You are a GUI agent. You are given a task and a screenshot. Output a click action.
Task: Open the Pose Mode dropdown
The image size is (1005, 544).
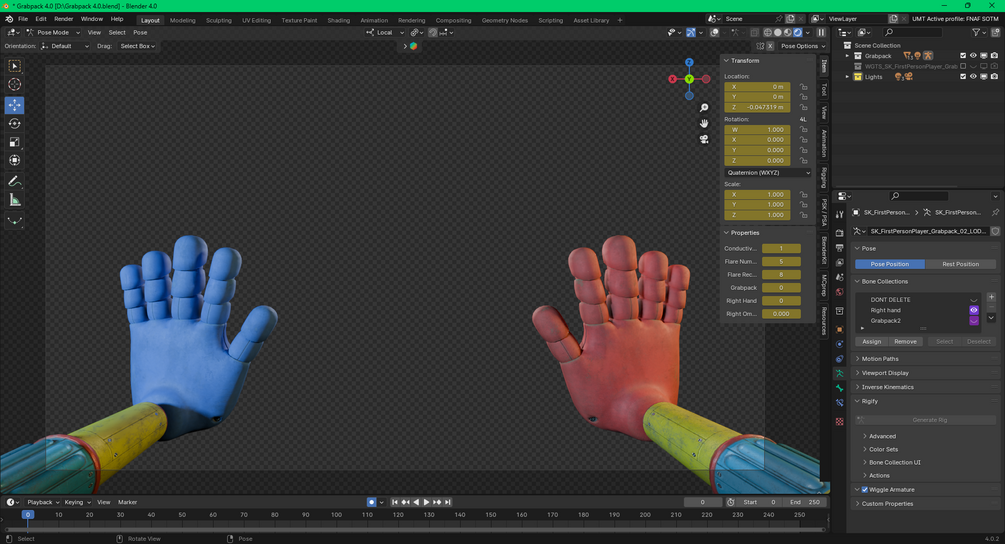[x=53, y=32]
